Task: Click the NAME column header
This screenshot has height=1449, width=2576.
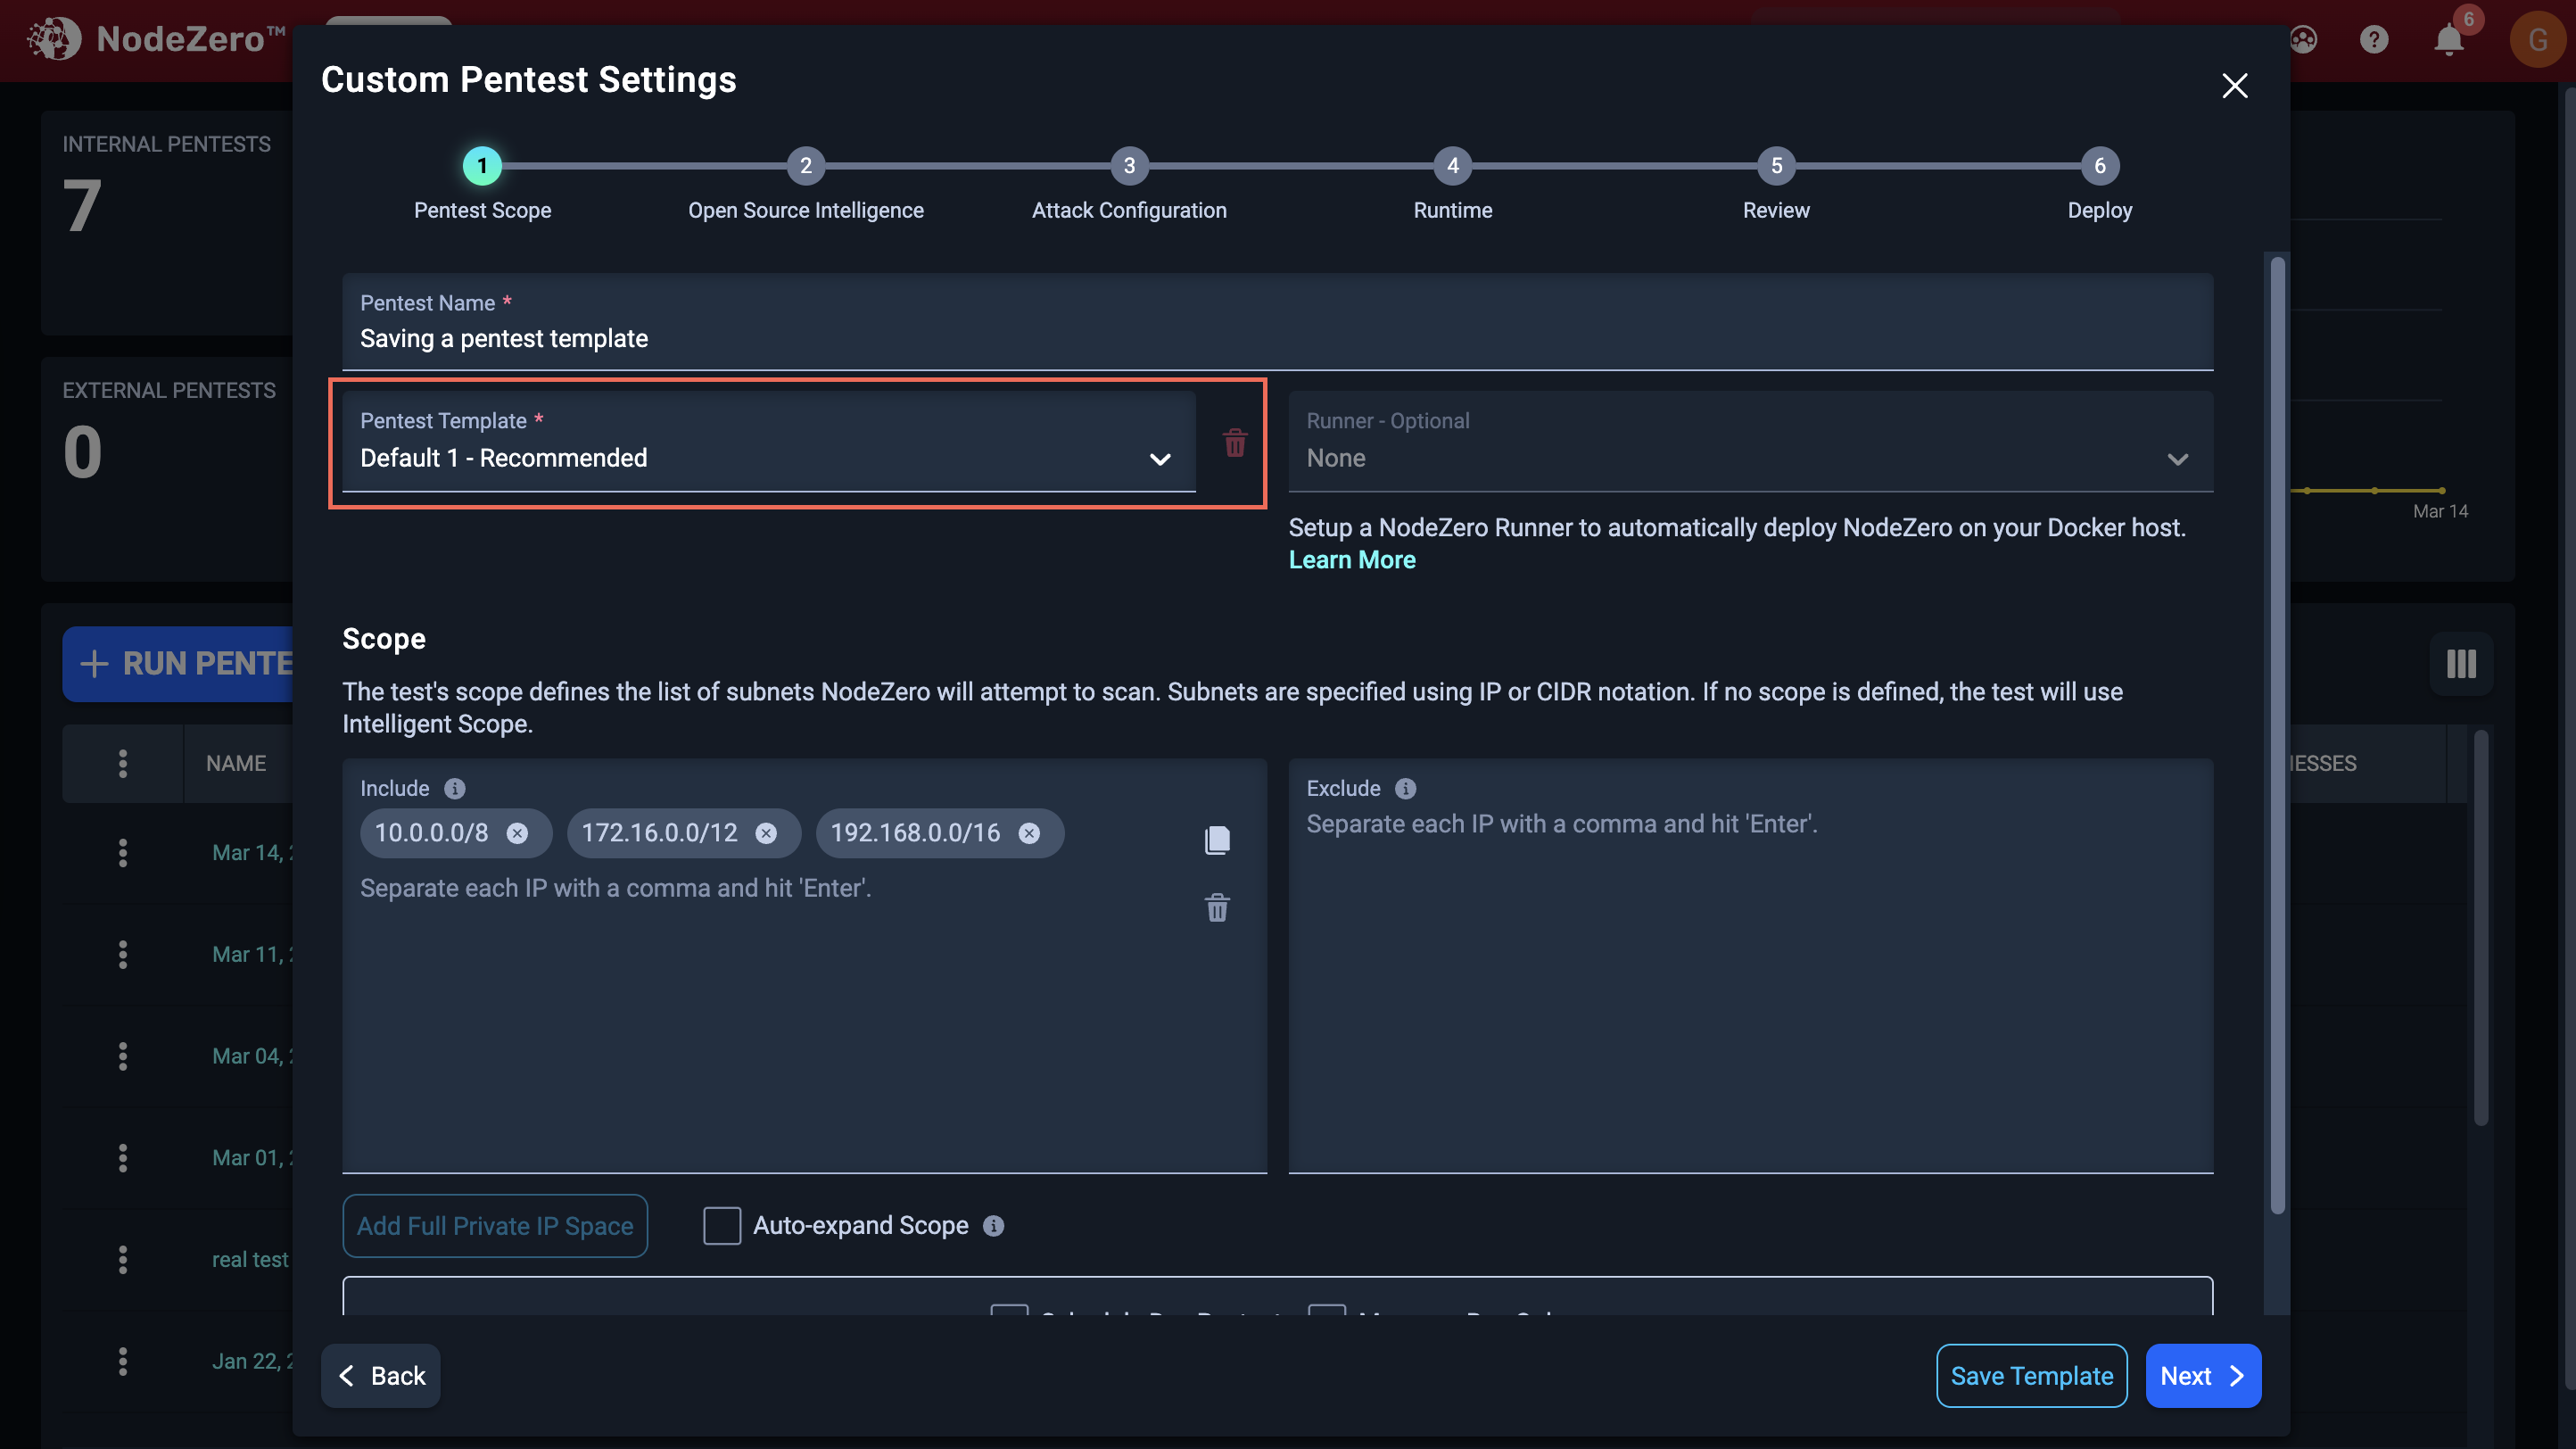Action: [236, 763]
